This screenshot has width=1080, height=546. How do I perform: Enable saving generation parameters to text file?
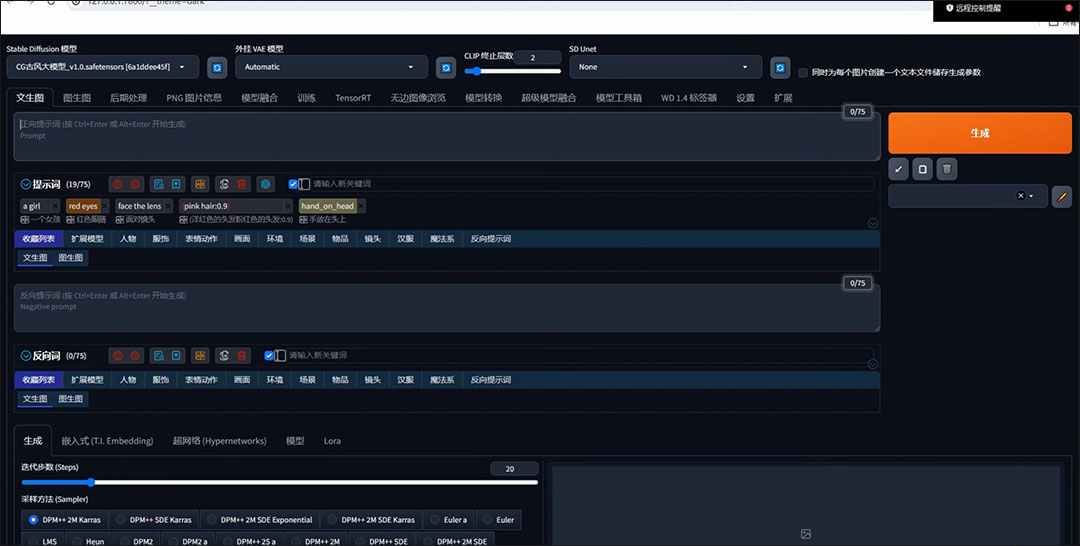coord(803,72)
